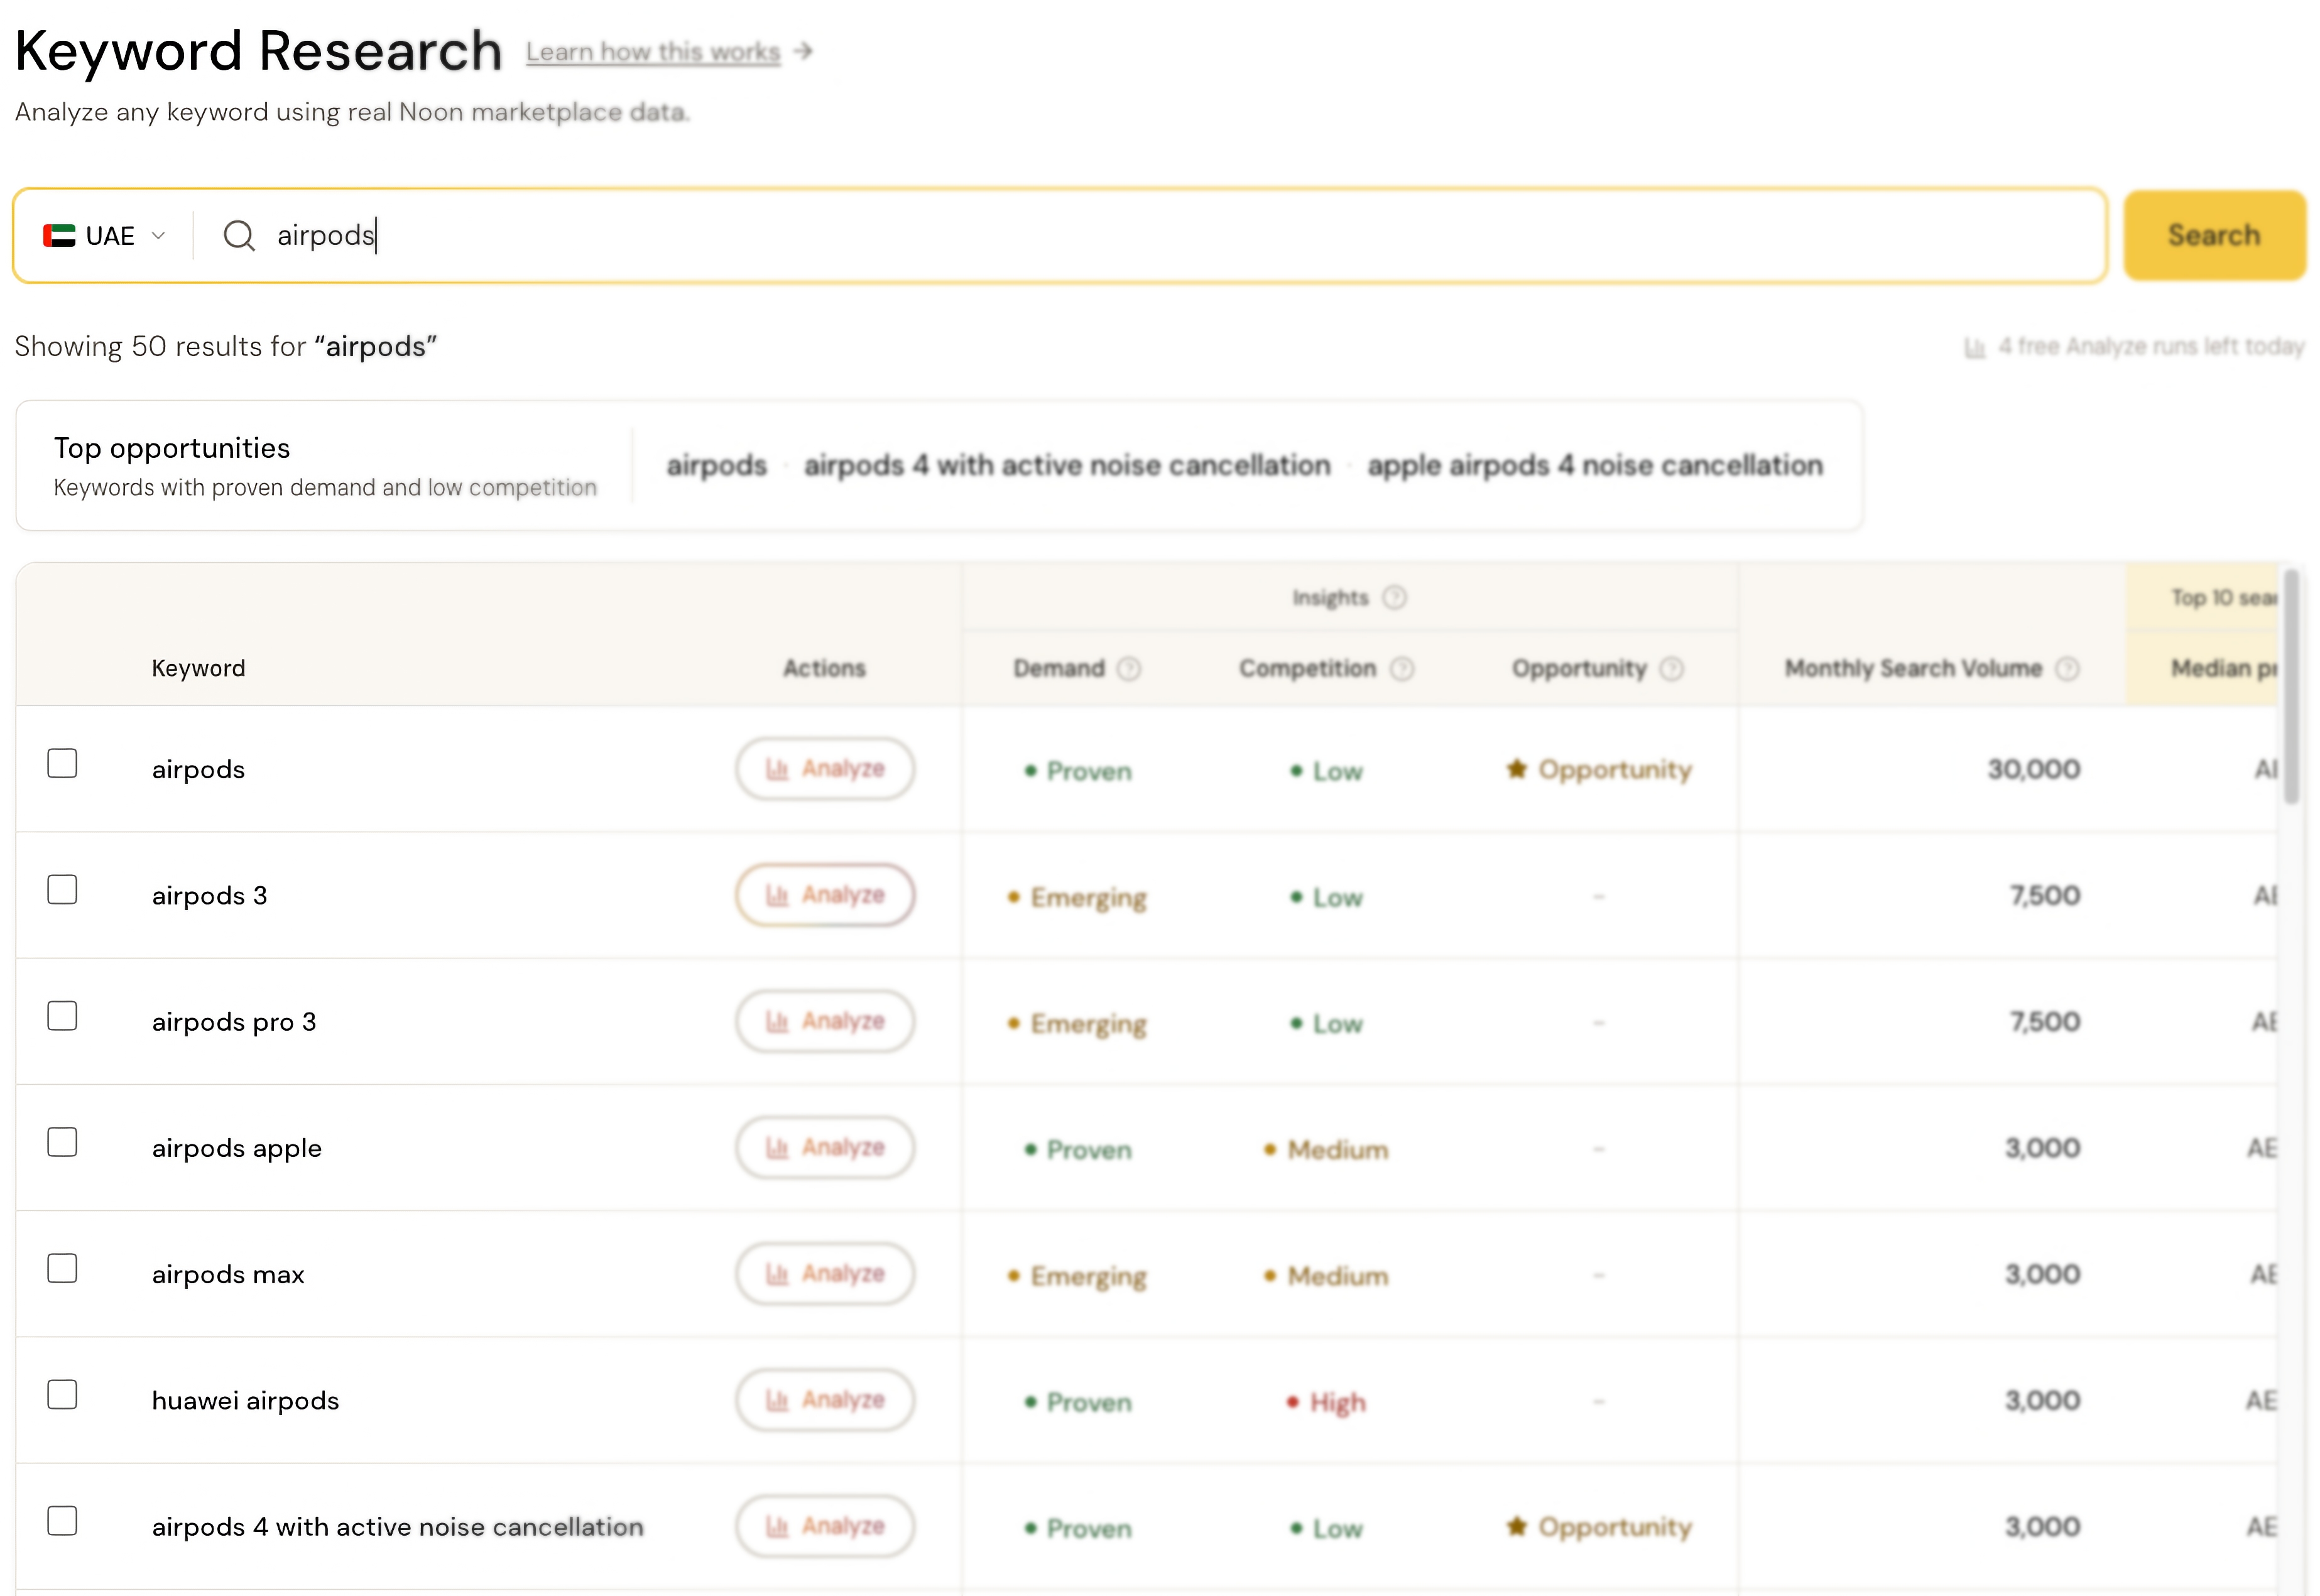Click the Keyword column header

tap(198, 668)
